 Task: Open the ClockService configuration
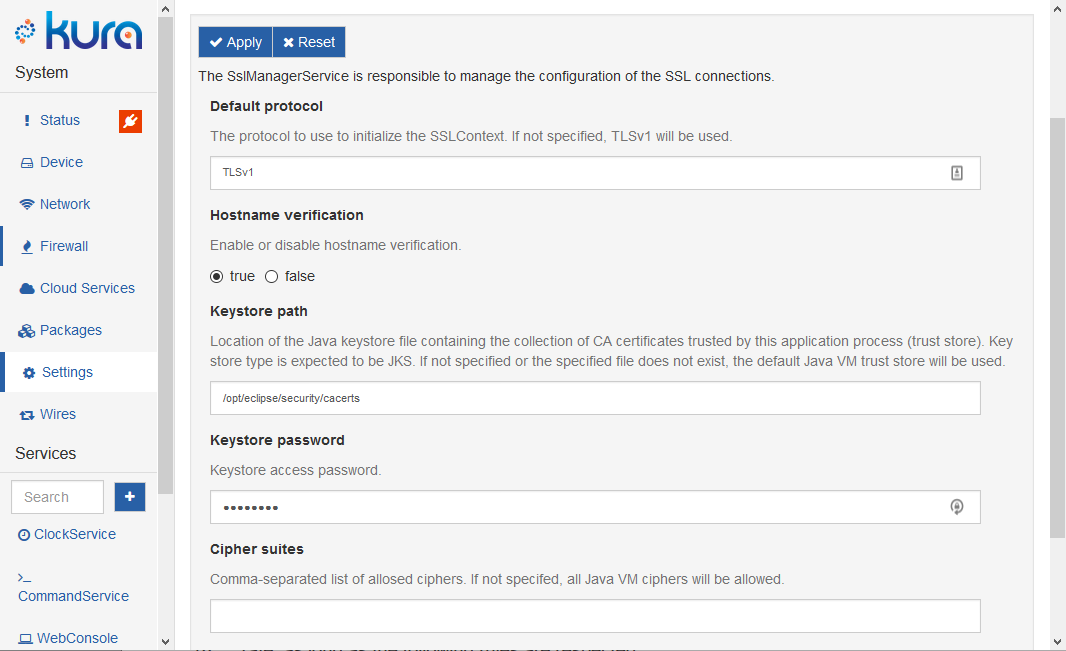pos(74,534)
